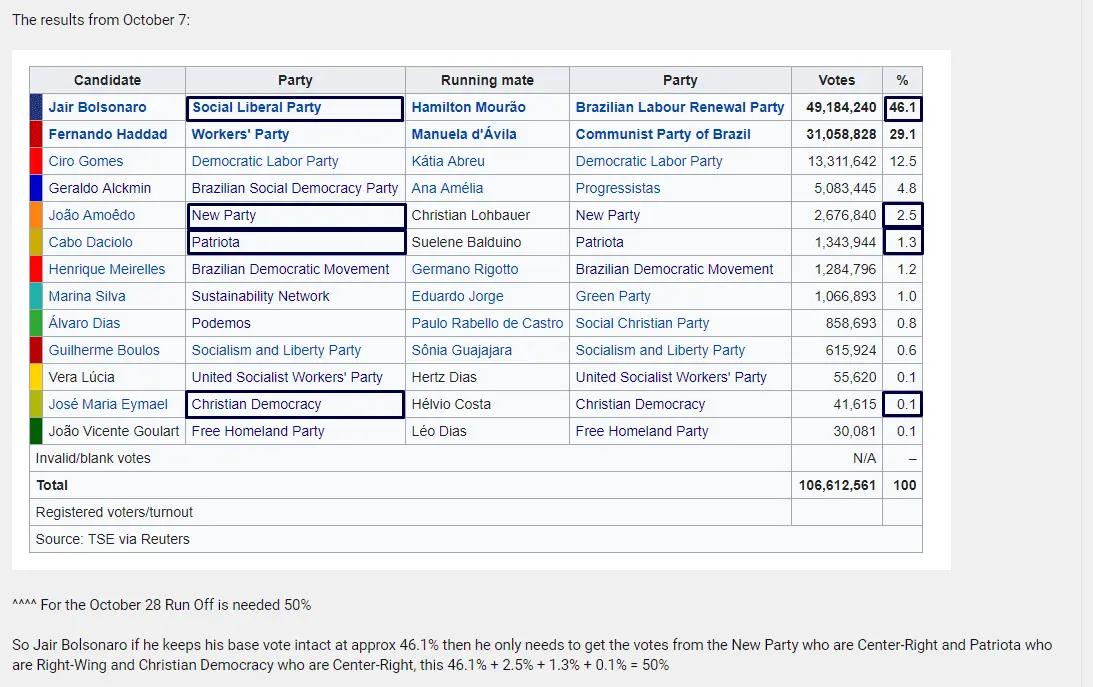Click the Fernando Haddad candidate link
The image size is (1093, 687).
click(x=107, y=134)
